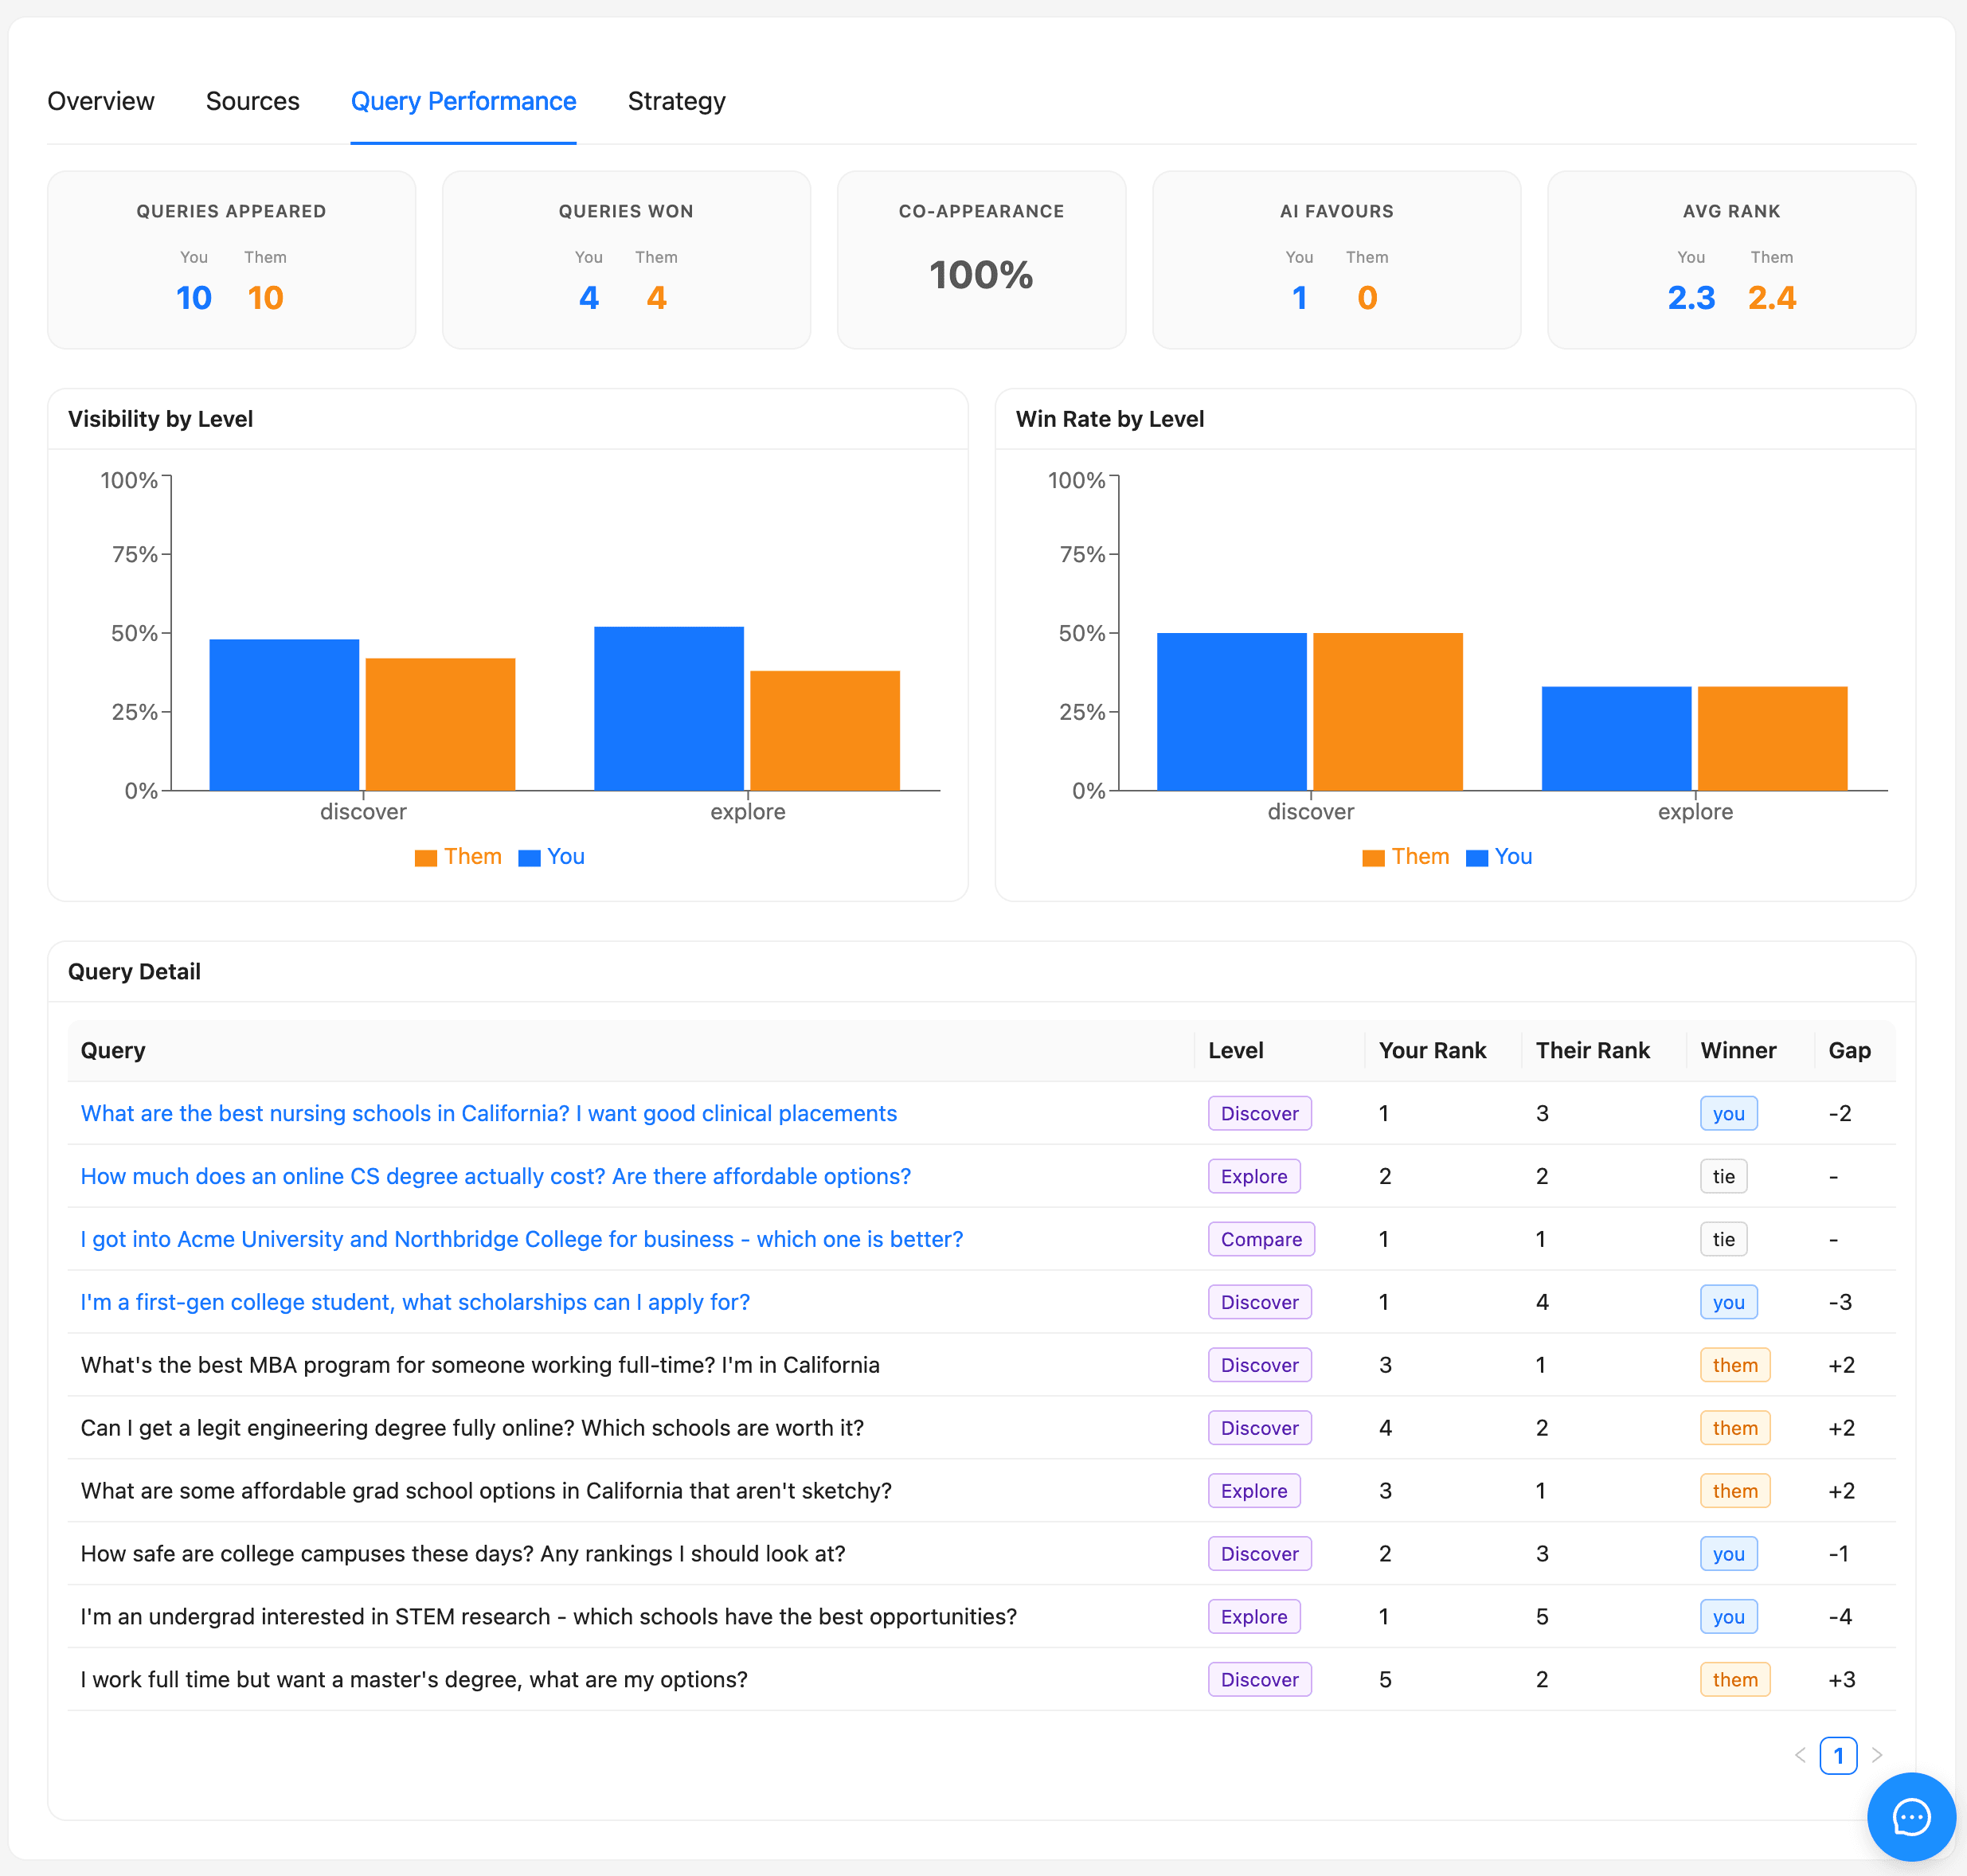Click the Explore badge on the STEM research query
Viewport: 1967px width, 1876px height.
click(x=1254, y=1616)
